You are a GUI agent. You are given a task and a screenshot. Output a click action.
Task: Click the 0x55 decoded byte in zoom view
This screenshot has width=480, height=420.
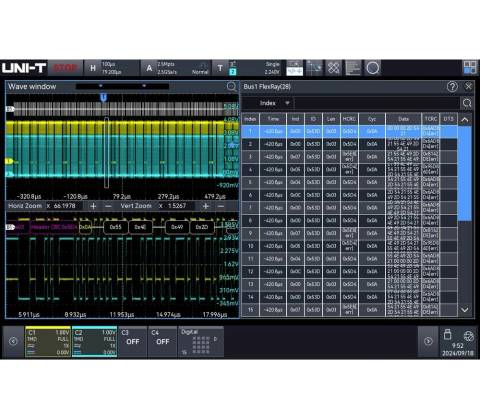point(115,227)
